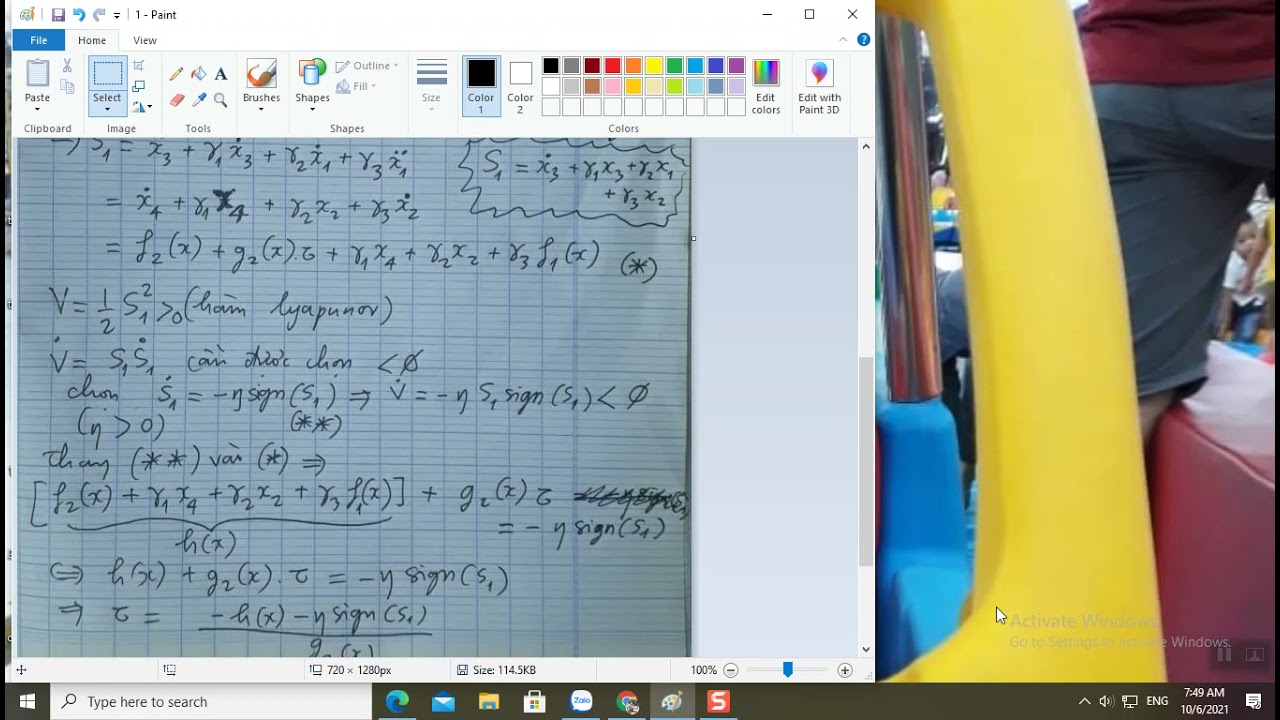This screenshot has height=720, width=1280.
Task: Show hidden system tray icons
Action: (1084, 702)
